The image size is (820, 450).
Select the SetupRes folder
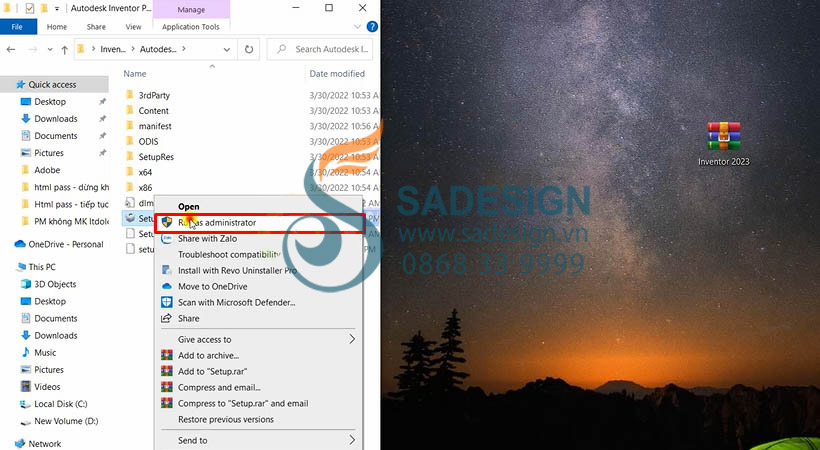tap(156, 157)
